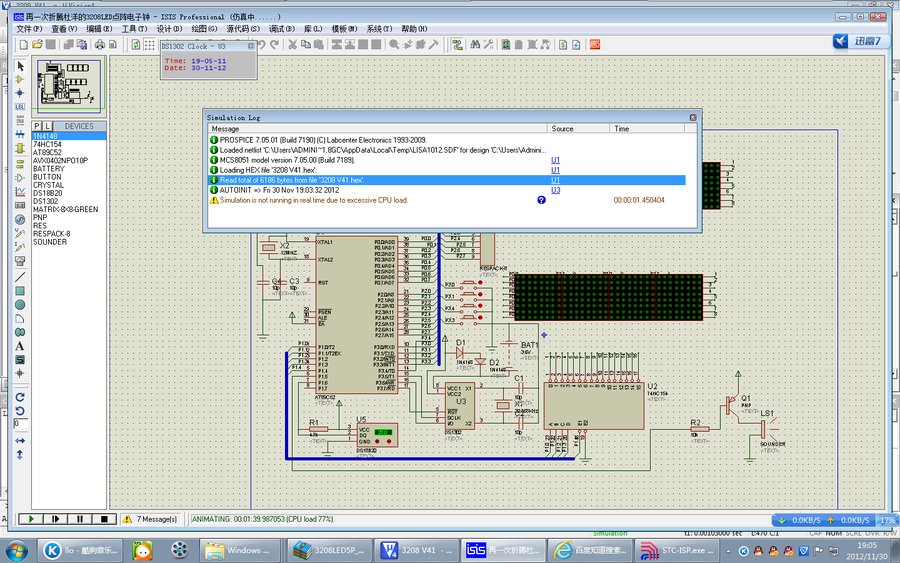The image size is (900, 563).
Task: Click the Step simulation button
Action: coord(54,519)
